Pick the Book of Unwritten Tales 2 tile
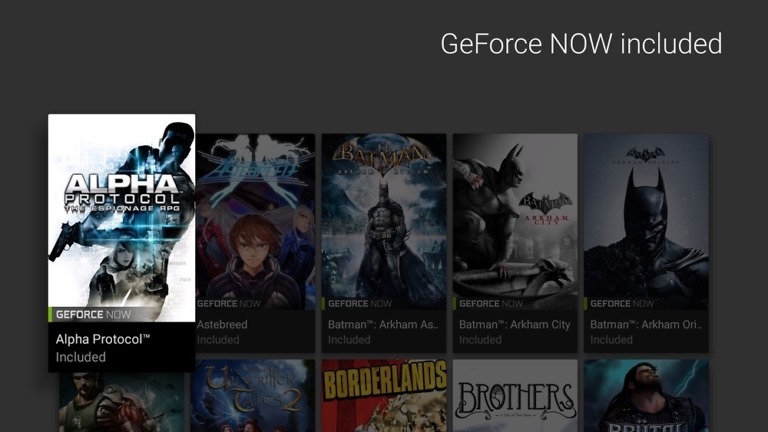Viewport: 768px width, 432px height. (255, 395)
